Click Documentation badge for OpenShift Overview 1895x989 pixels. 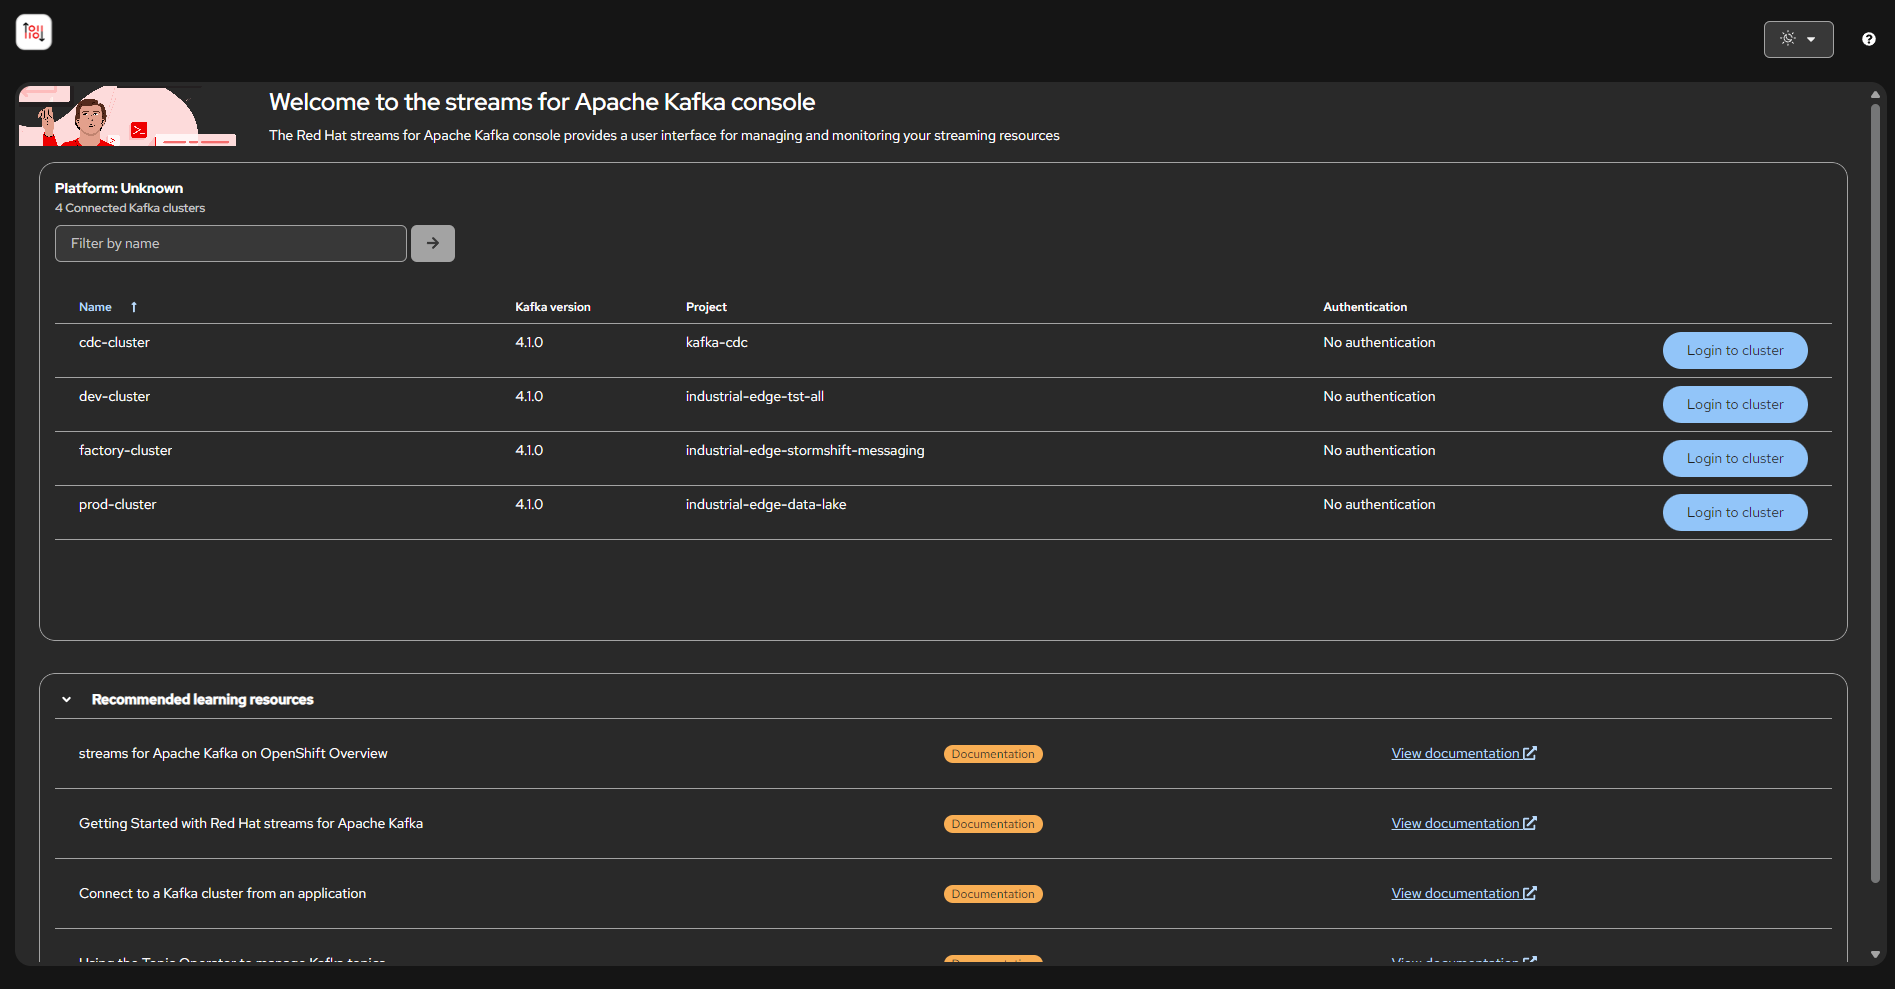click(x=993, y=754)
